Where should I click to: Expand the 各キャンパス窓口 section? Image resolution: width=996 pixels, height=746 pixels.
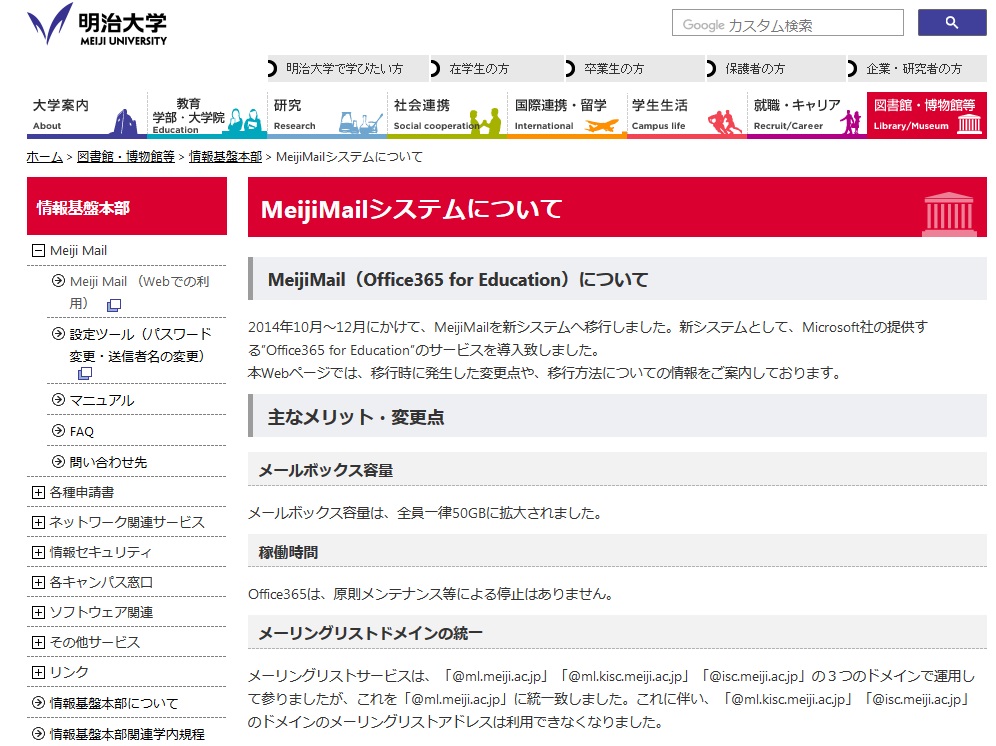(x=38, y=582)
